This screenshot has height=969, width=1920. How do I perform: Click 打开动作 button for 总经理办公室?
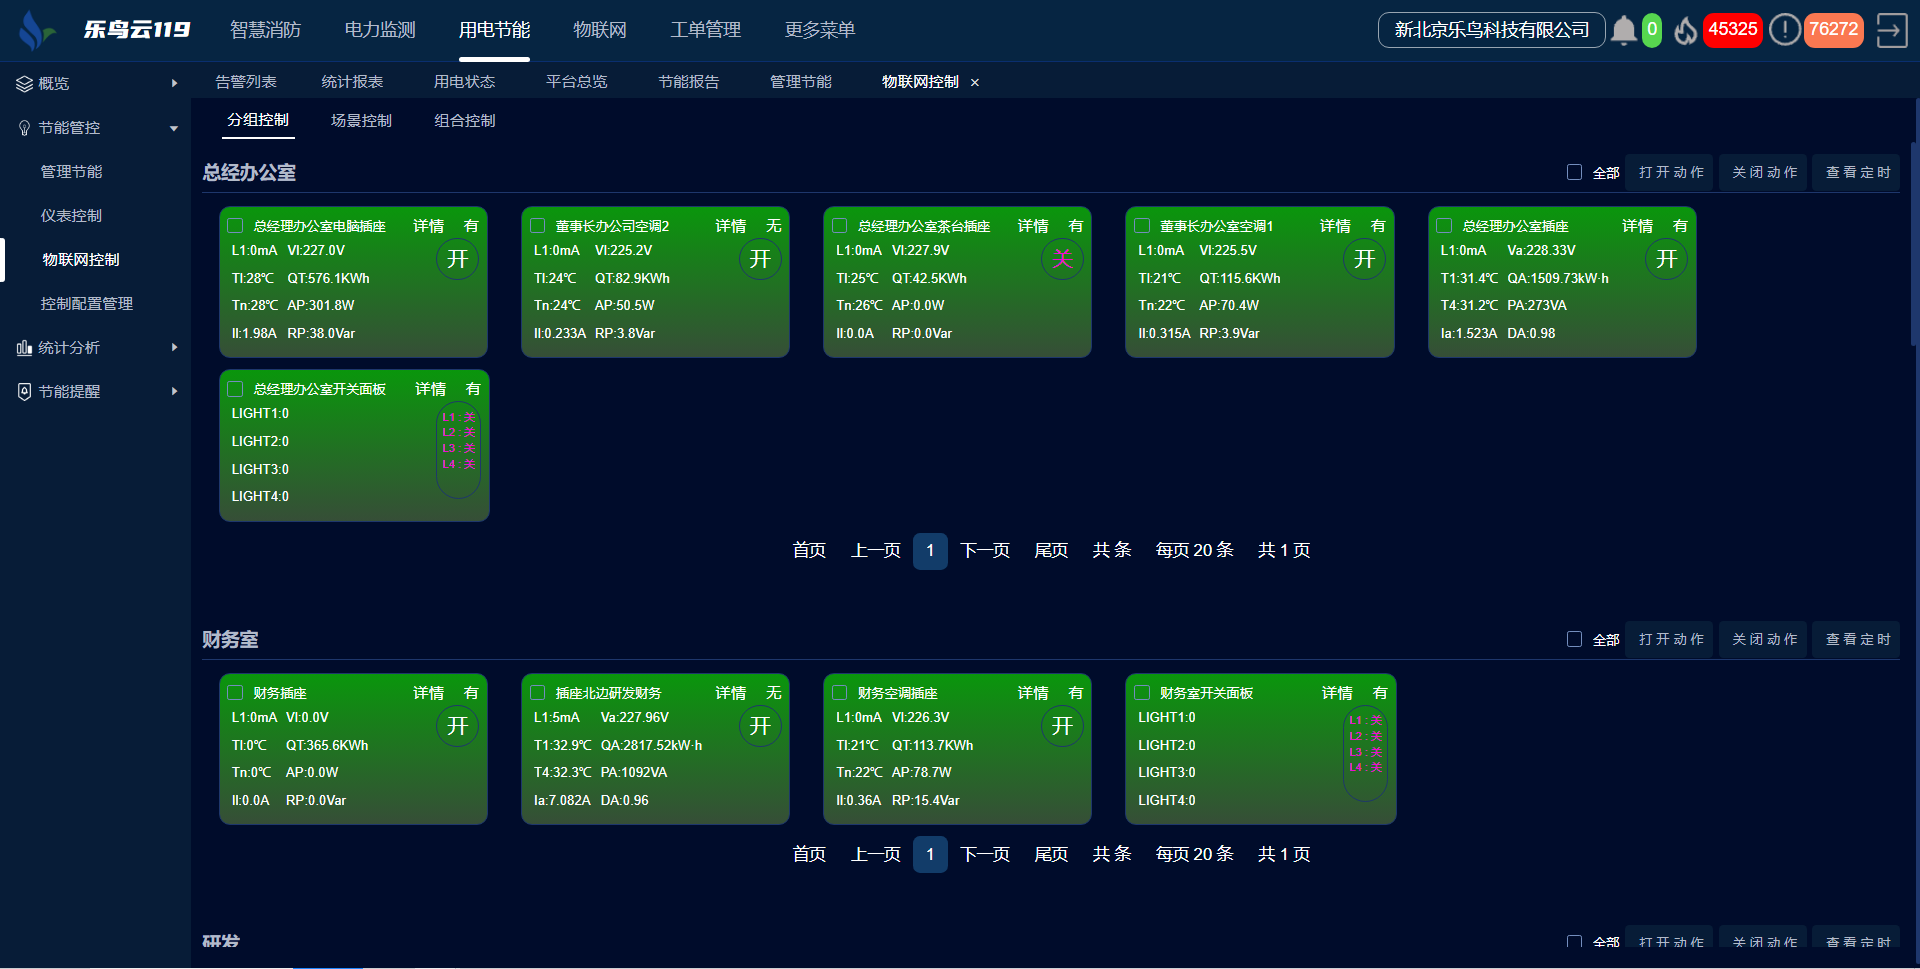click(1670, 172)
